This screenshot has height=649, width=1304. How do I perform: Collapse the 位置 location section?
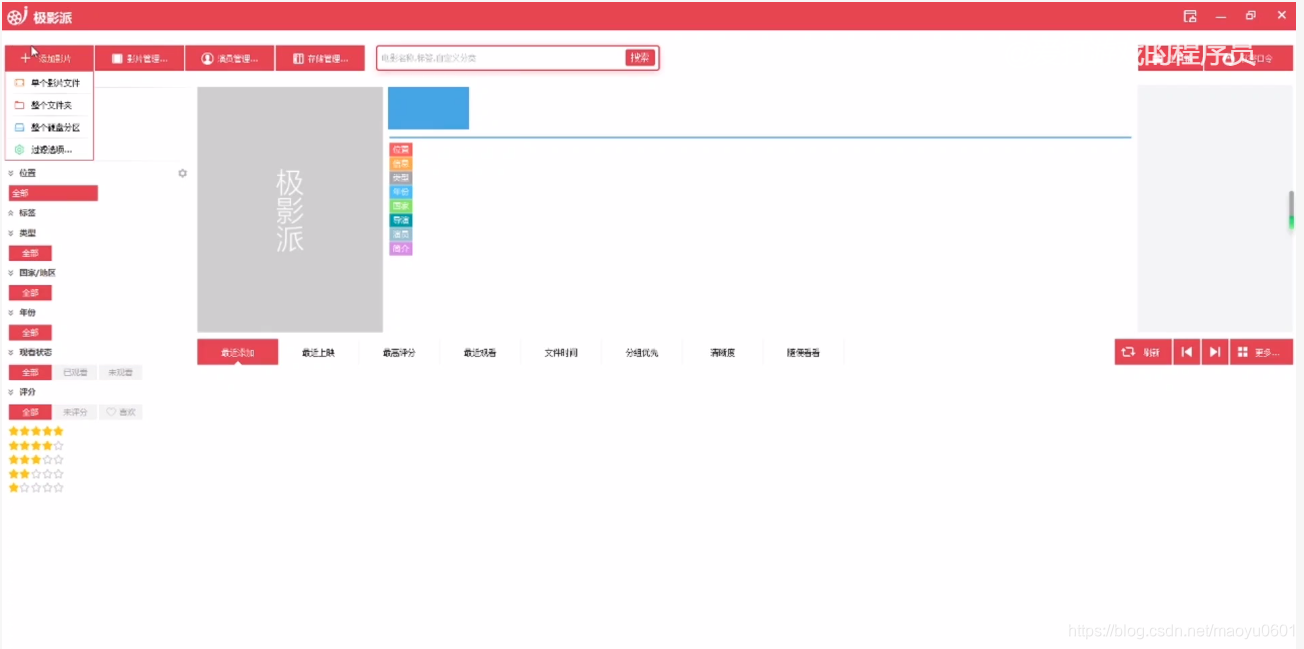click(11, 173)
